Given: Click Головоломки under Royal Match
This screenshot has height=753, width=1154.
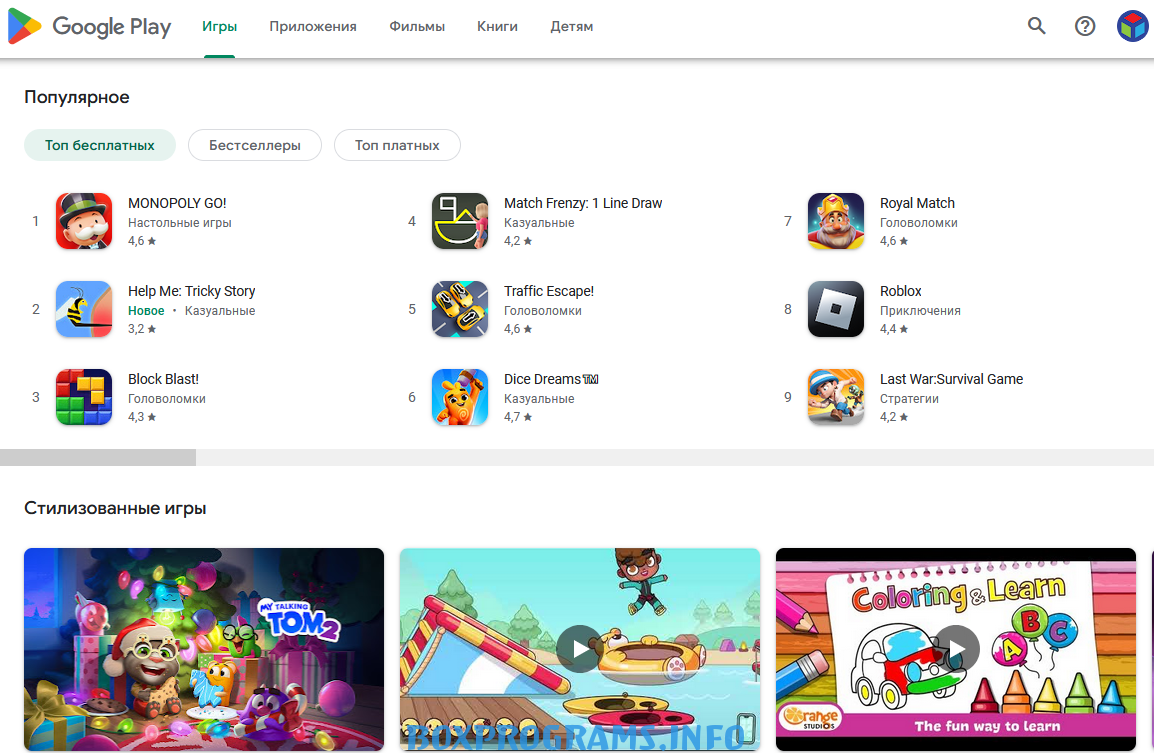Looking at the screenshot, I should [x=918, y=222].
